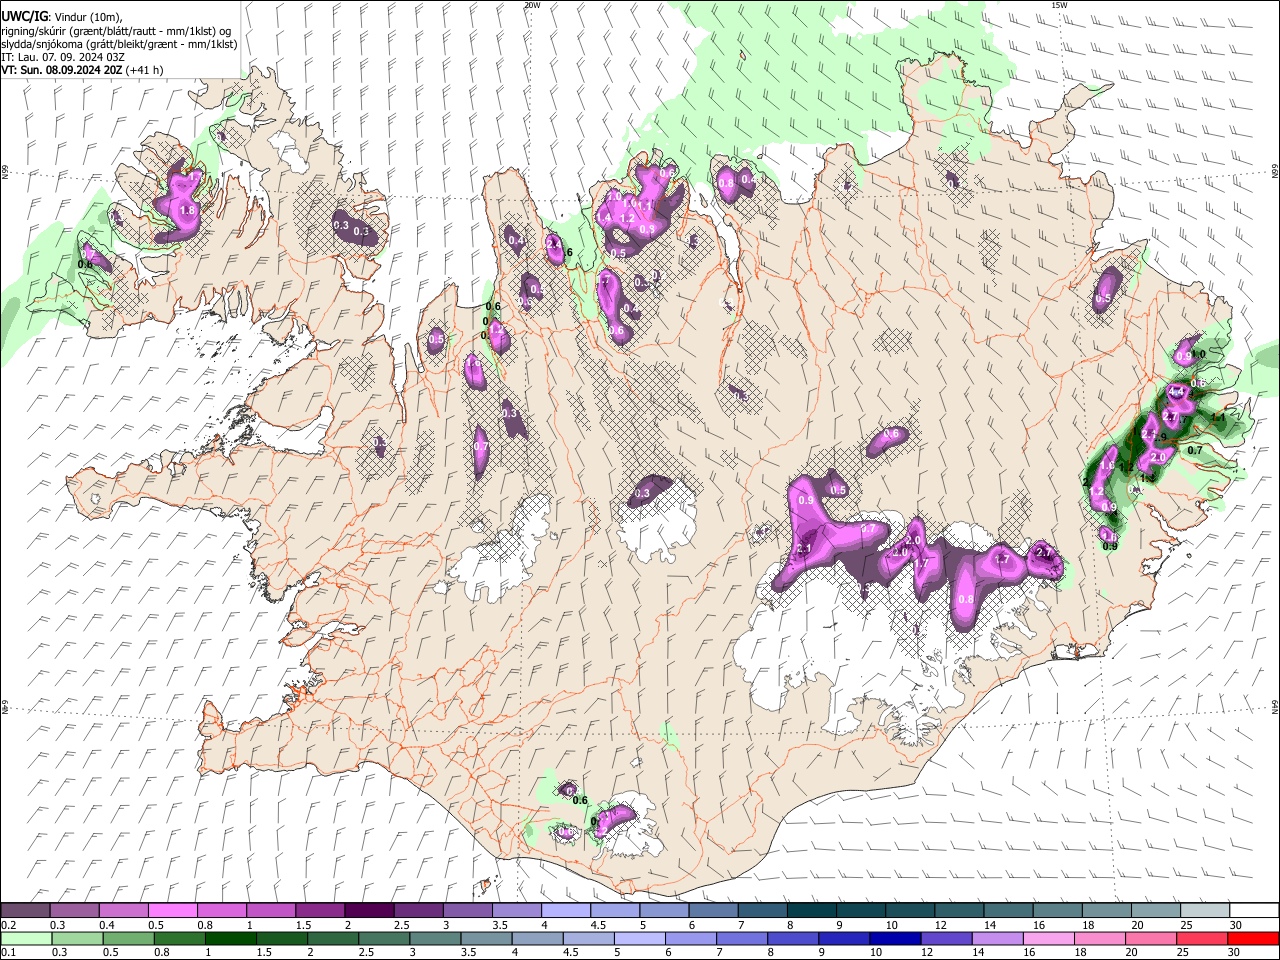The image size is (1280, 960).
Task: Select the bright red swatch at 30, bottom row
Action: [1252, 939]
